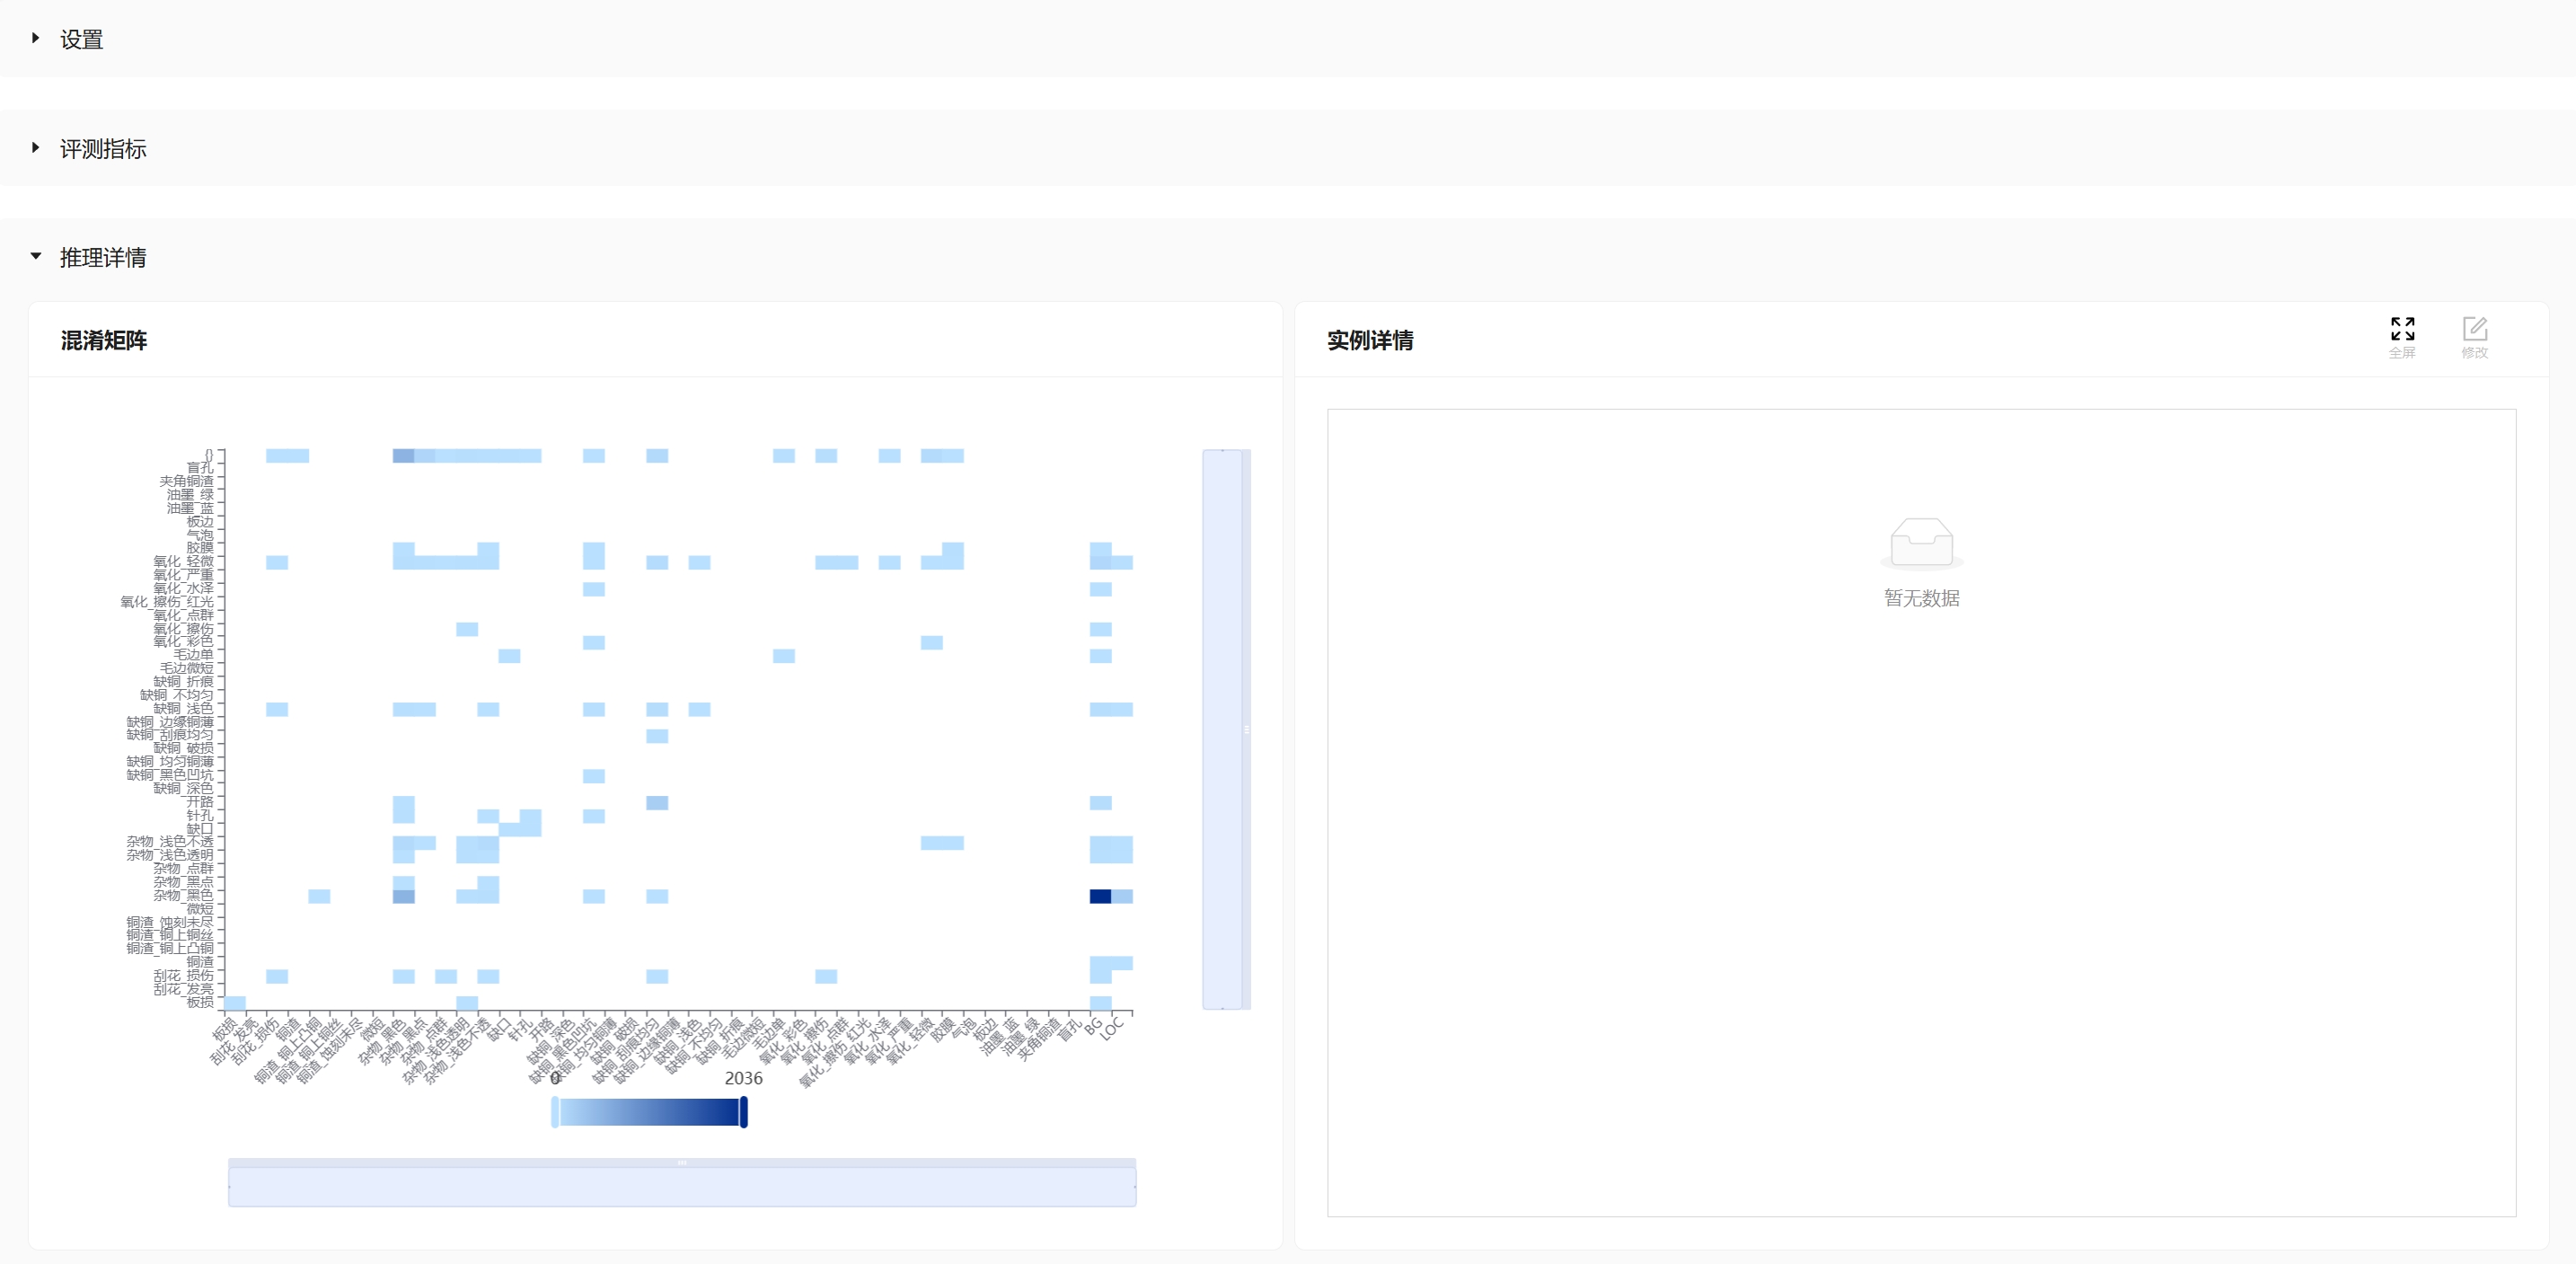Image resolution: width=2576 pixels, height=1264 pixels.
Task: Expand the 评测指标 section arrow
Action: [x=36, y=148]
